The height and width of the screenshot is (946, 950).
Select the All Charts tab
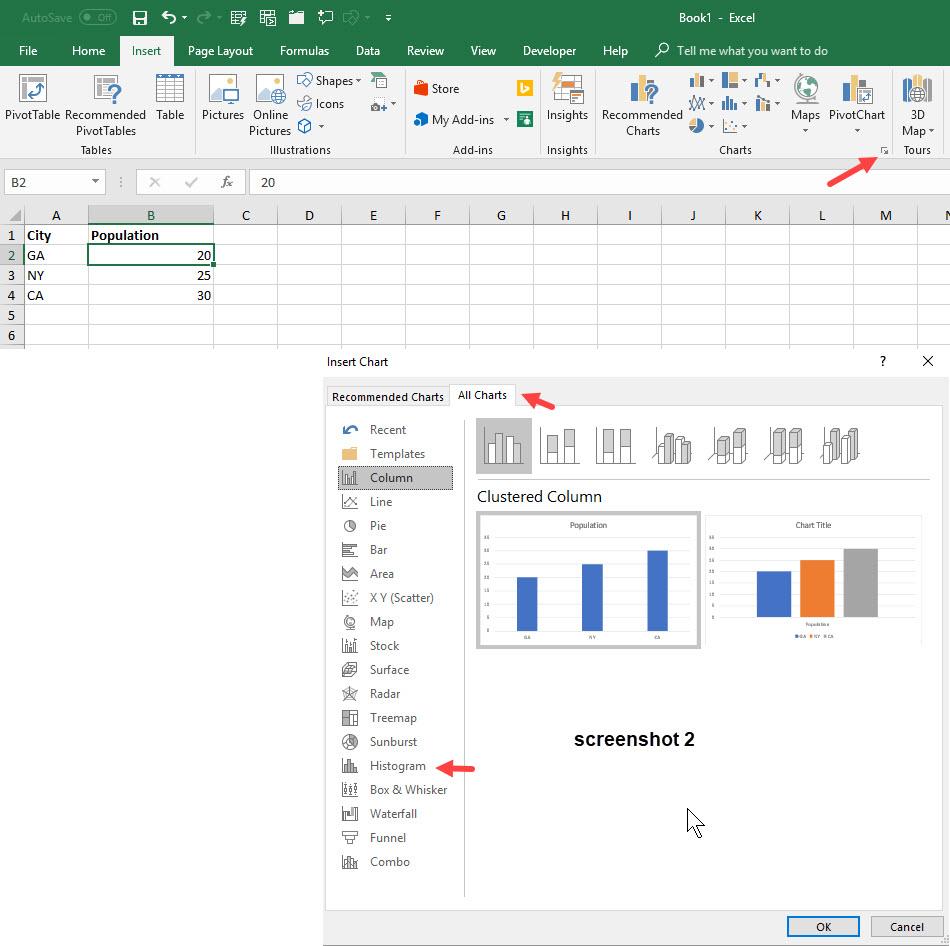coord(482,395)
